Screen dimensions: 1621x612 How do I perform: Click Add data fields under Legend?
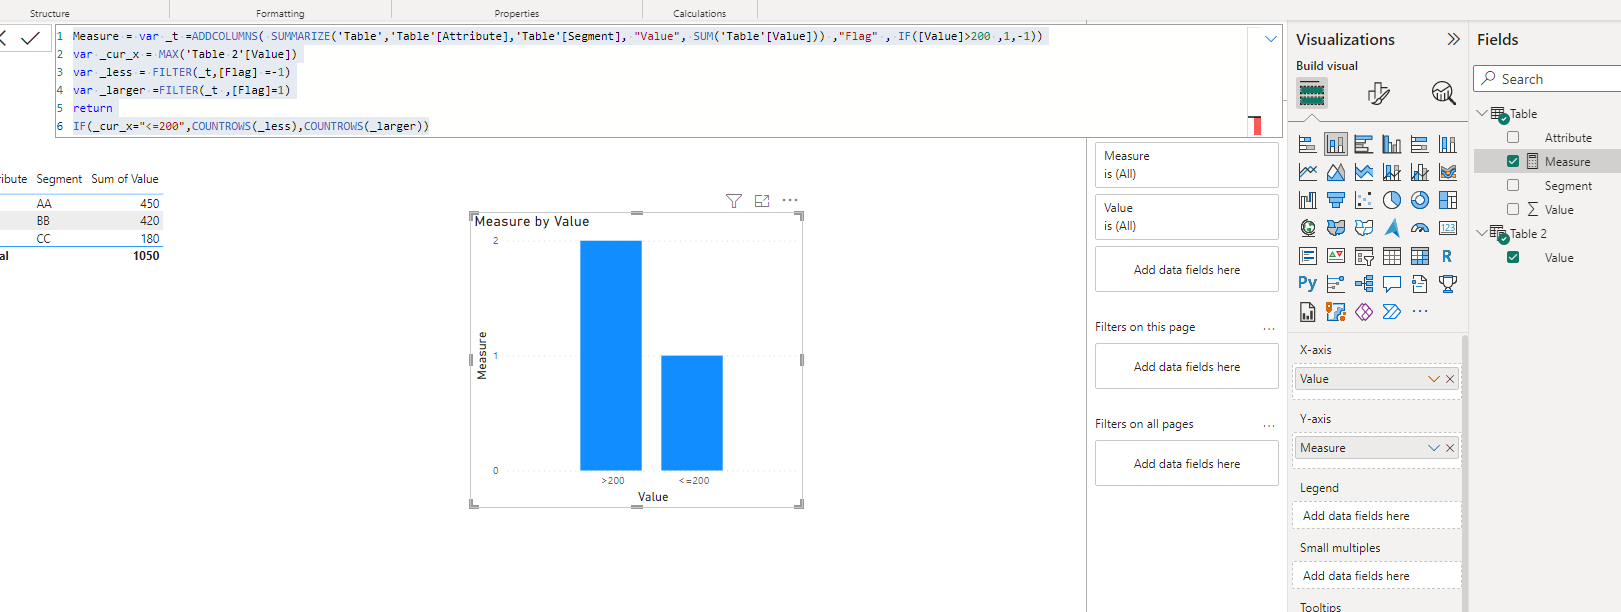(x=1378, y=516)
